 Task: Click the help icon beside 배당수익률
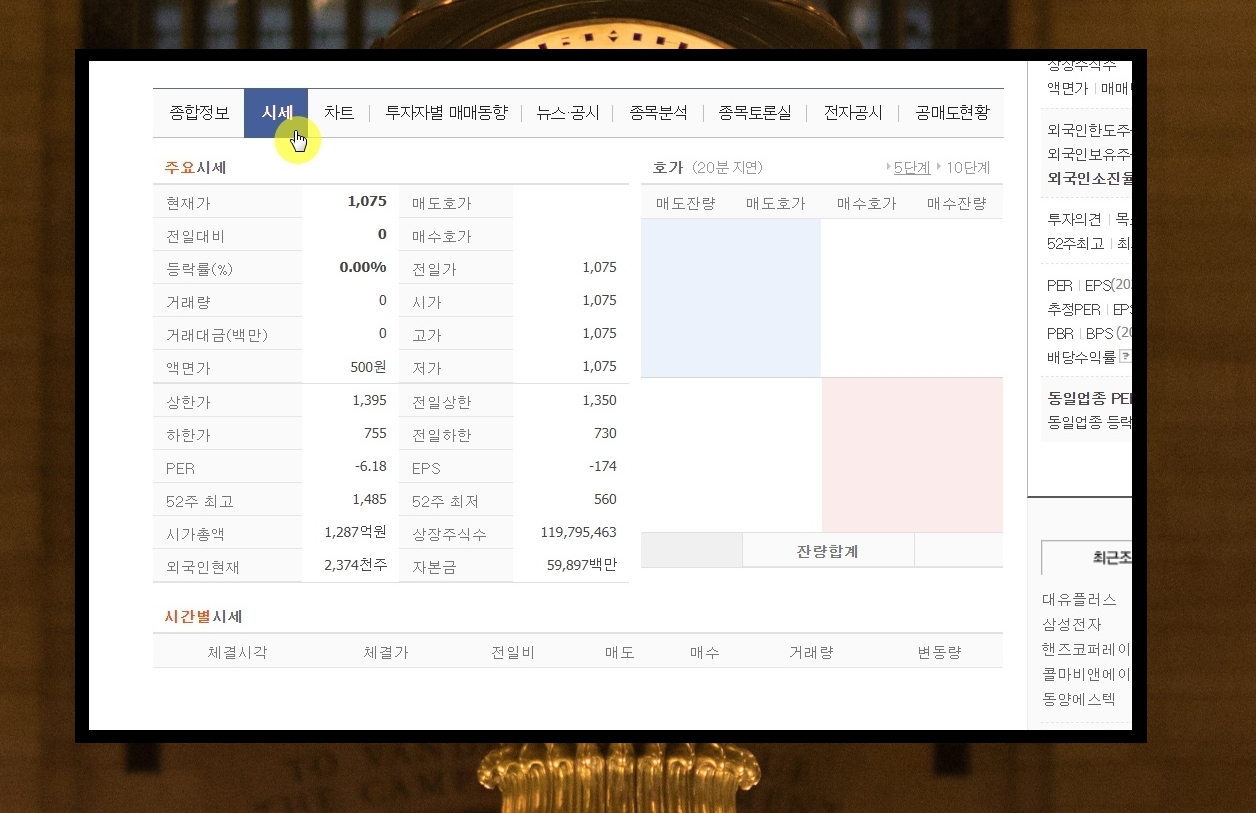pos(1125,357)
